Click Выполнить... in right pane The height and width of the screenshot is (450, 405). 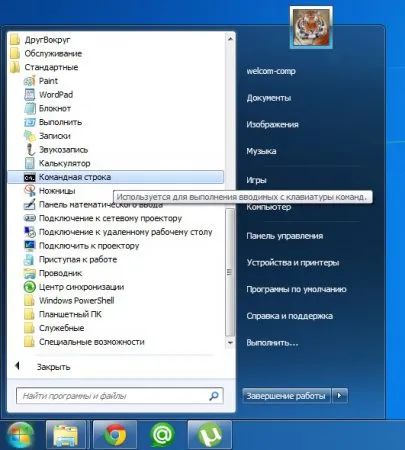coord(272,343)
